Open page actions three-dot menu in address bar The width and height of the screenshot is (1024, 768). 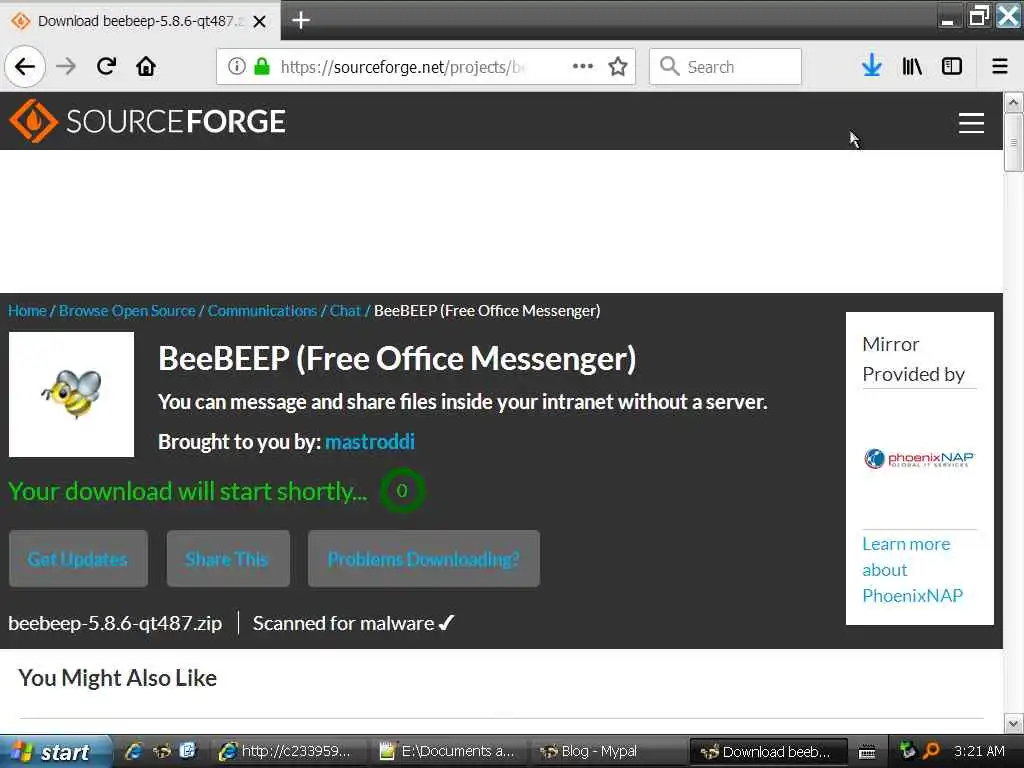click(583, 67)
